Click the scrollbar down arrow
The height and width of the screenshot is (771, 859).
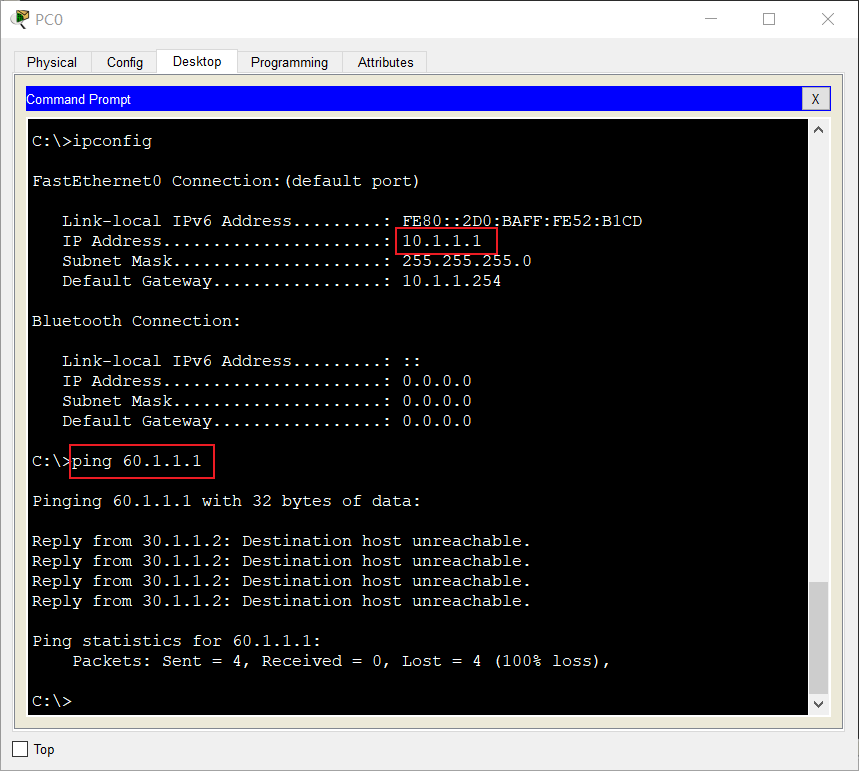tap(818, 703)
